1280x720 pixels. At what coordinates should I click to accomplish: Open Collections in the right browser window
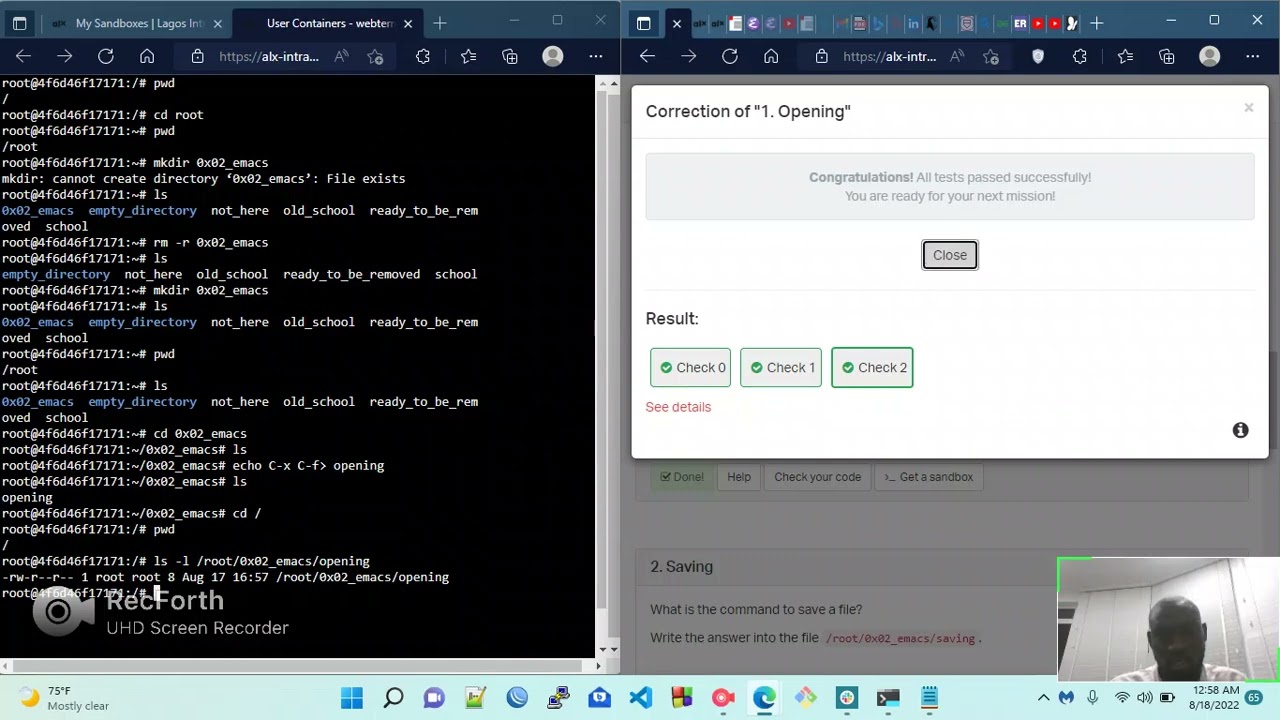pyautogui.click(x=1167, y=57)
